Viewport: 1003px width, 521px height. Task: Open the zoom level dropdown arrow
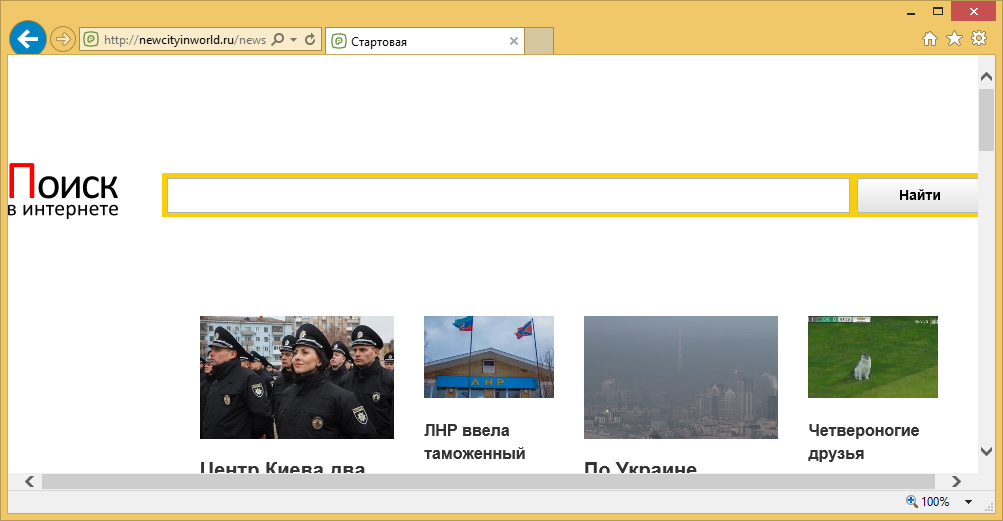[968, 502]
